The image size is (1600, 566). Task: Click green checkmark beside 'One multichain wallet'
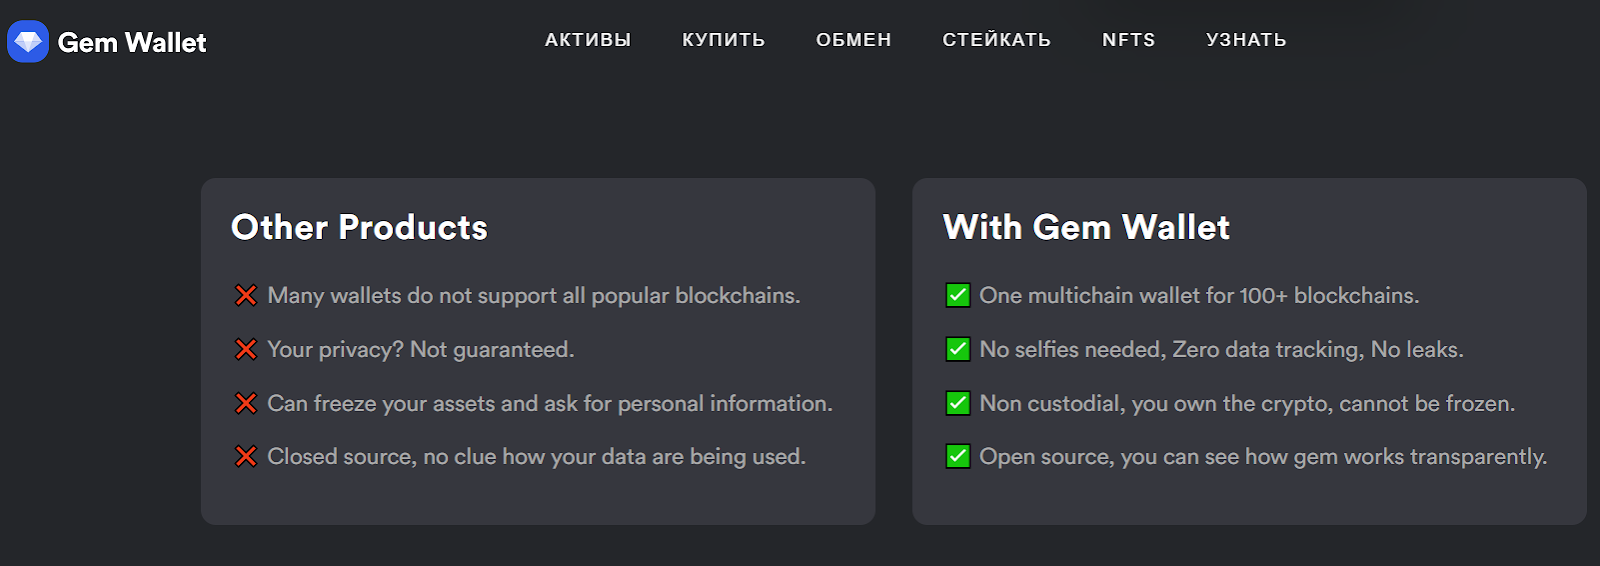click(958, 295)
